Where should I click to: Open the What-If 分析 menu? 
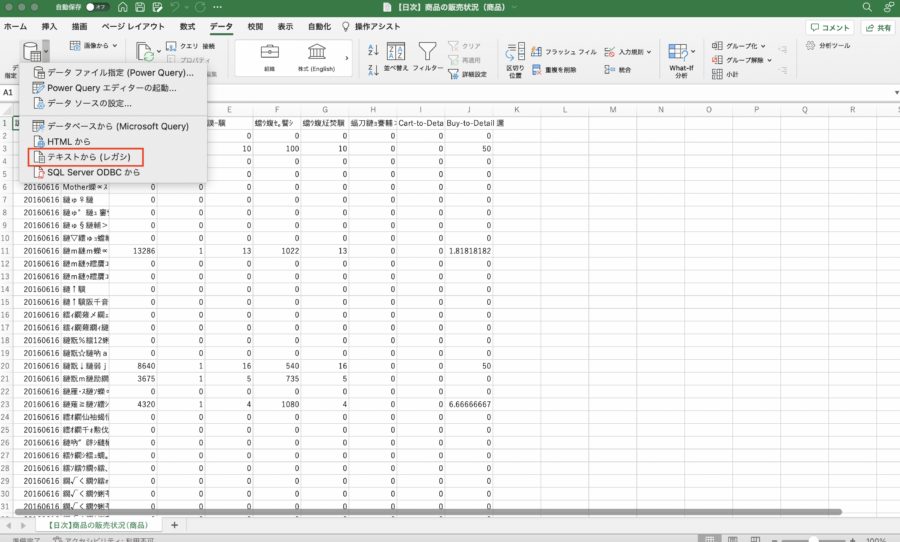coord(681,60)
